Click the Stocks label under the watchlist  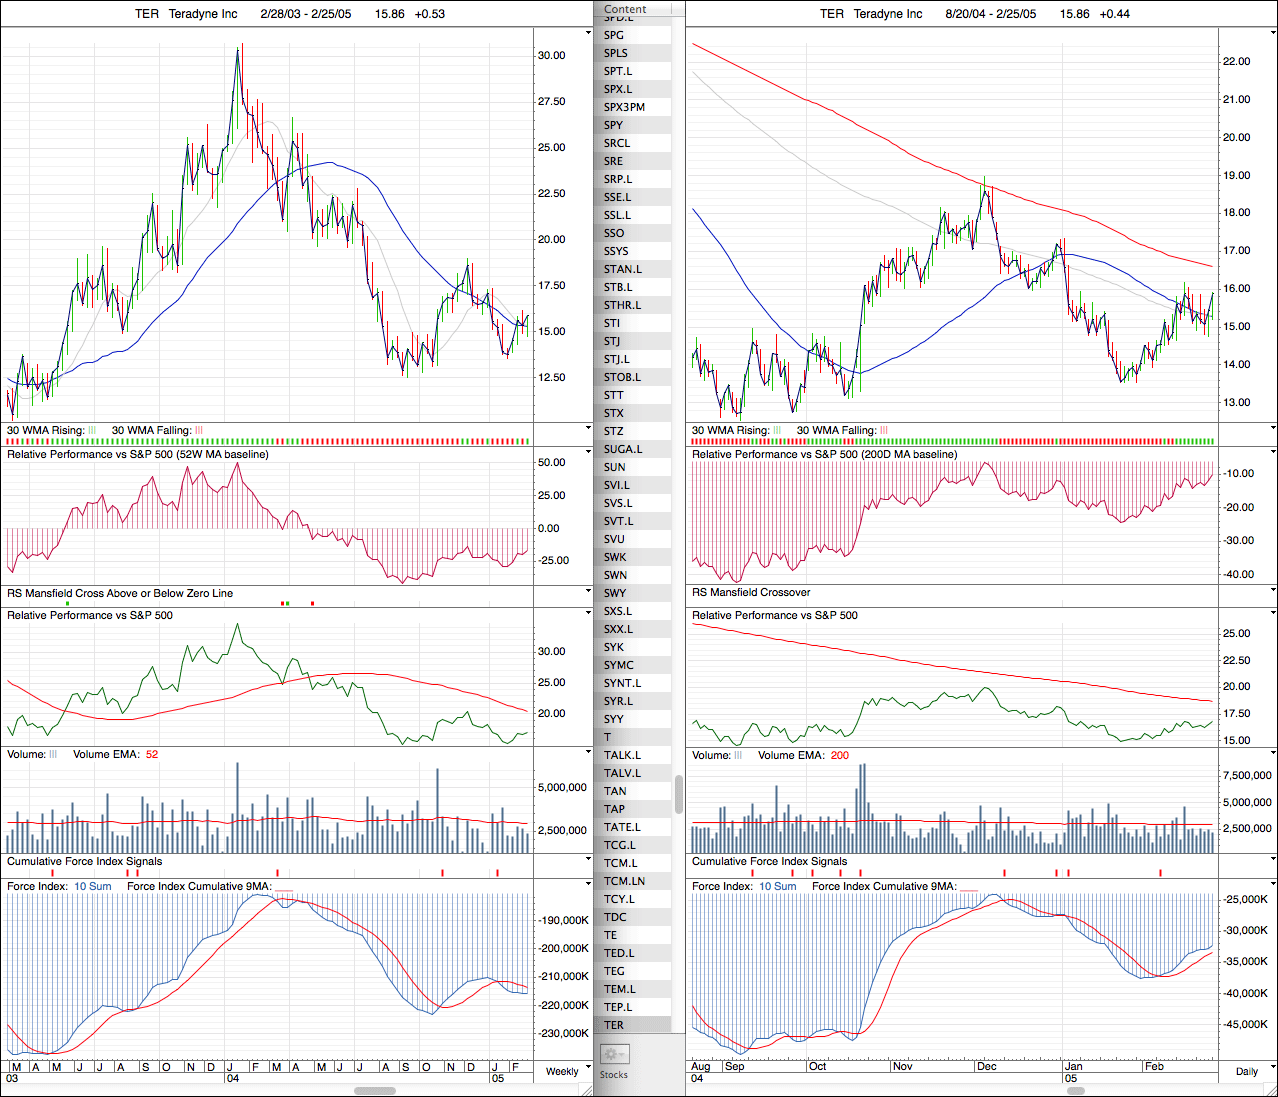coord(614,1075)
